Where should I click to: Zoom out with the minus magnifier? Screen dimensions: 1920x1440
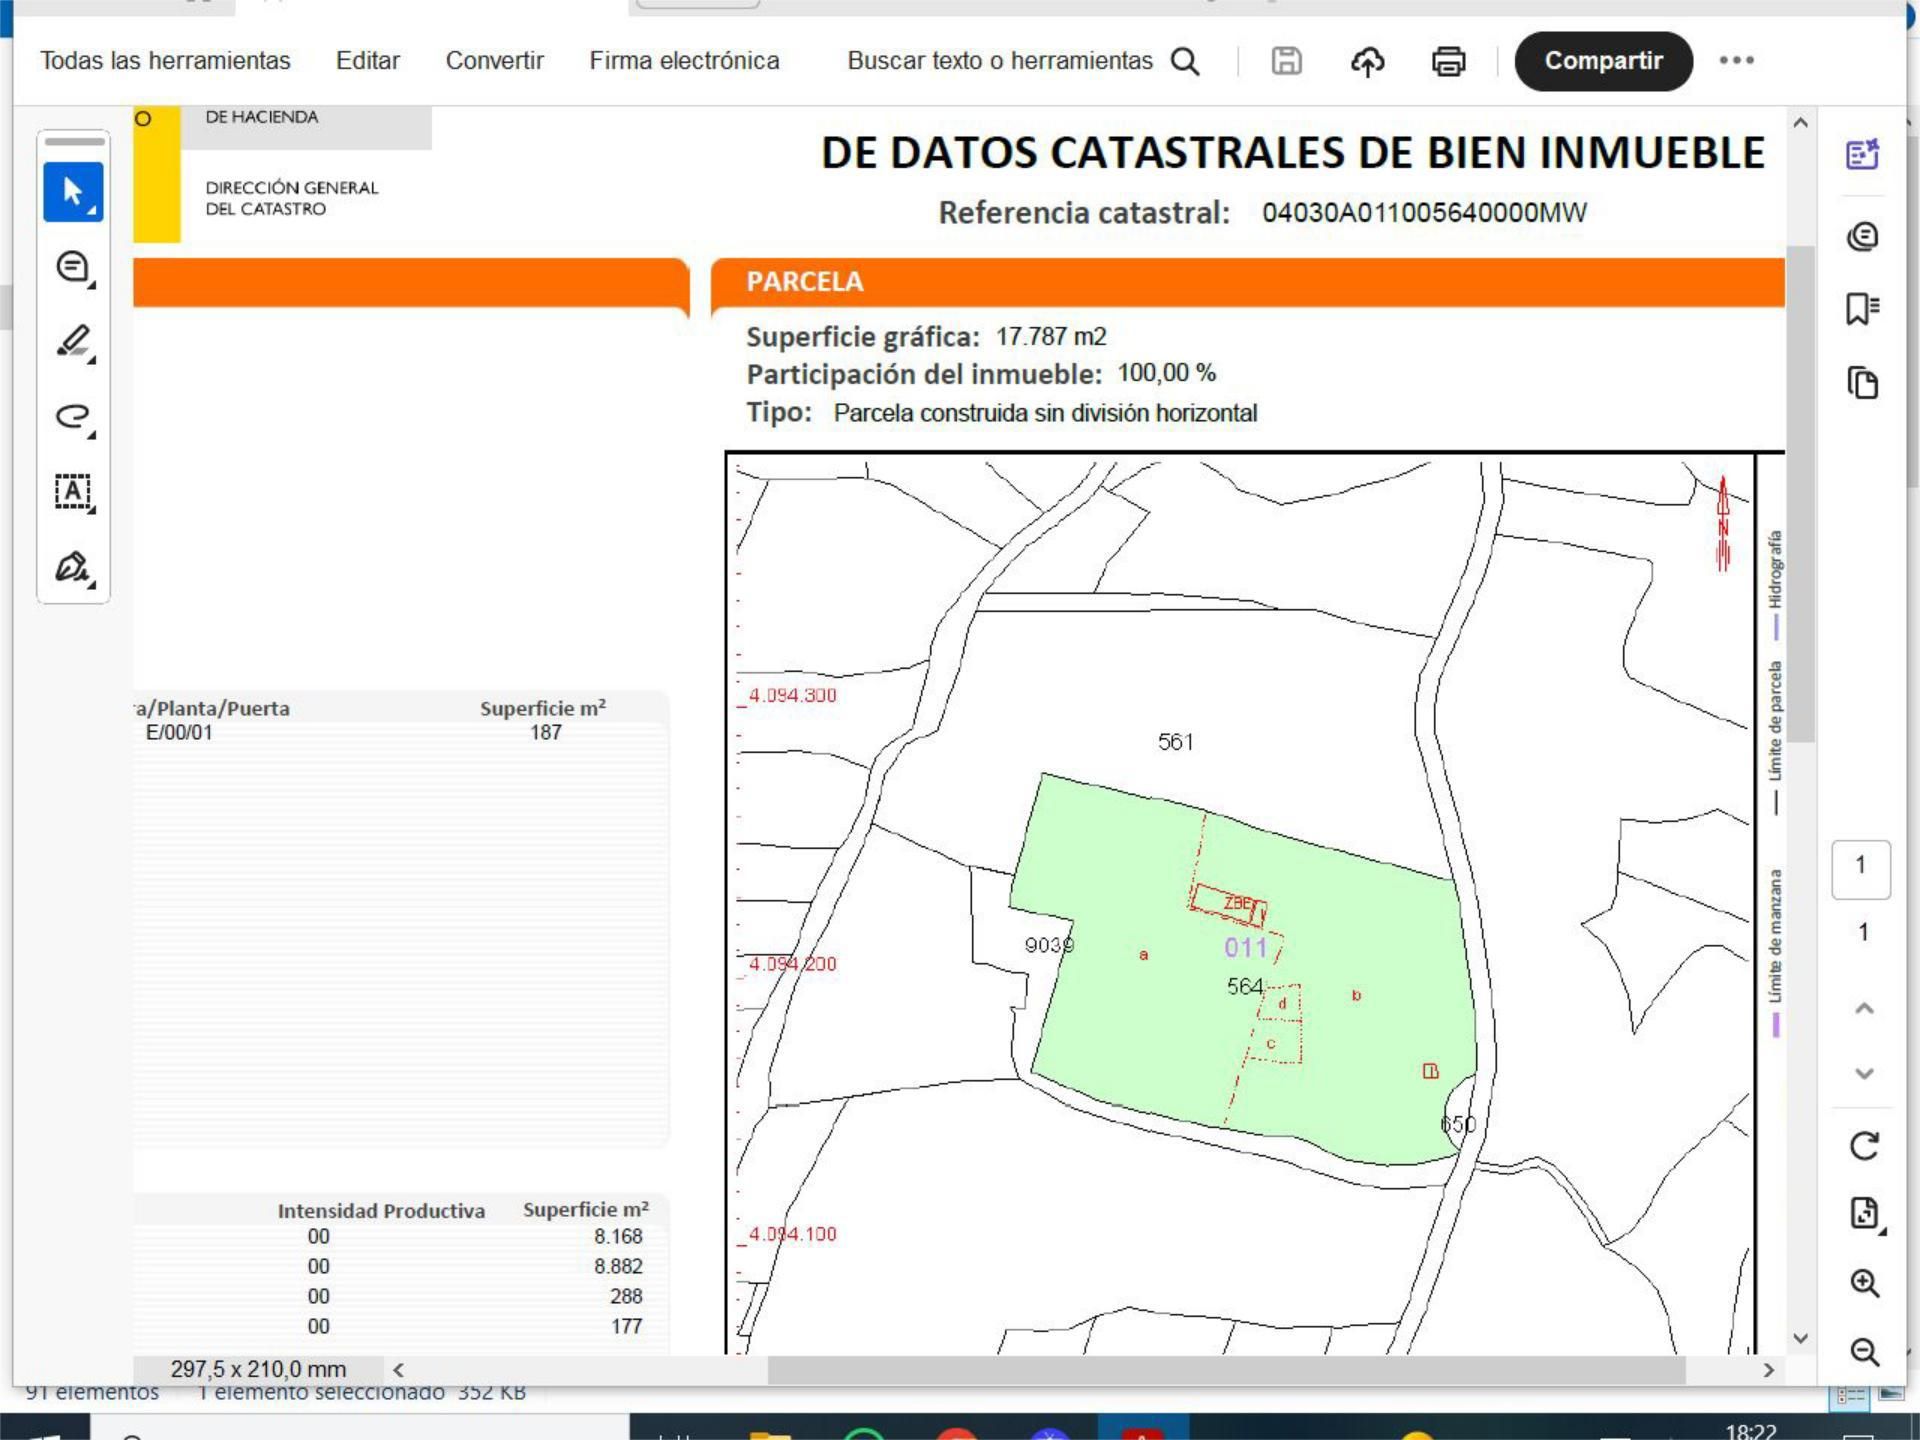click(x=1864, y=1351)
